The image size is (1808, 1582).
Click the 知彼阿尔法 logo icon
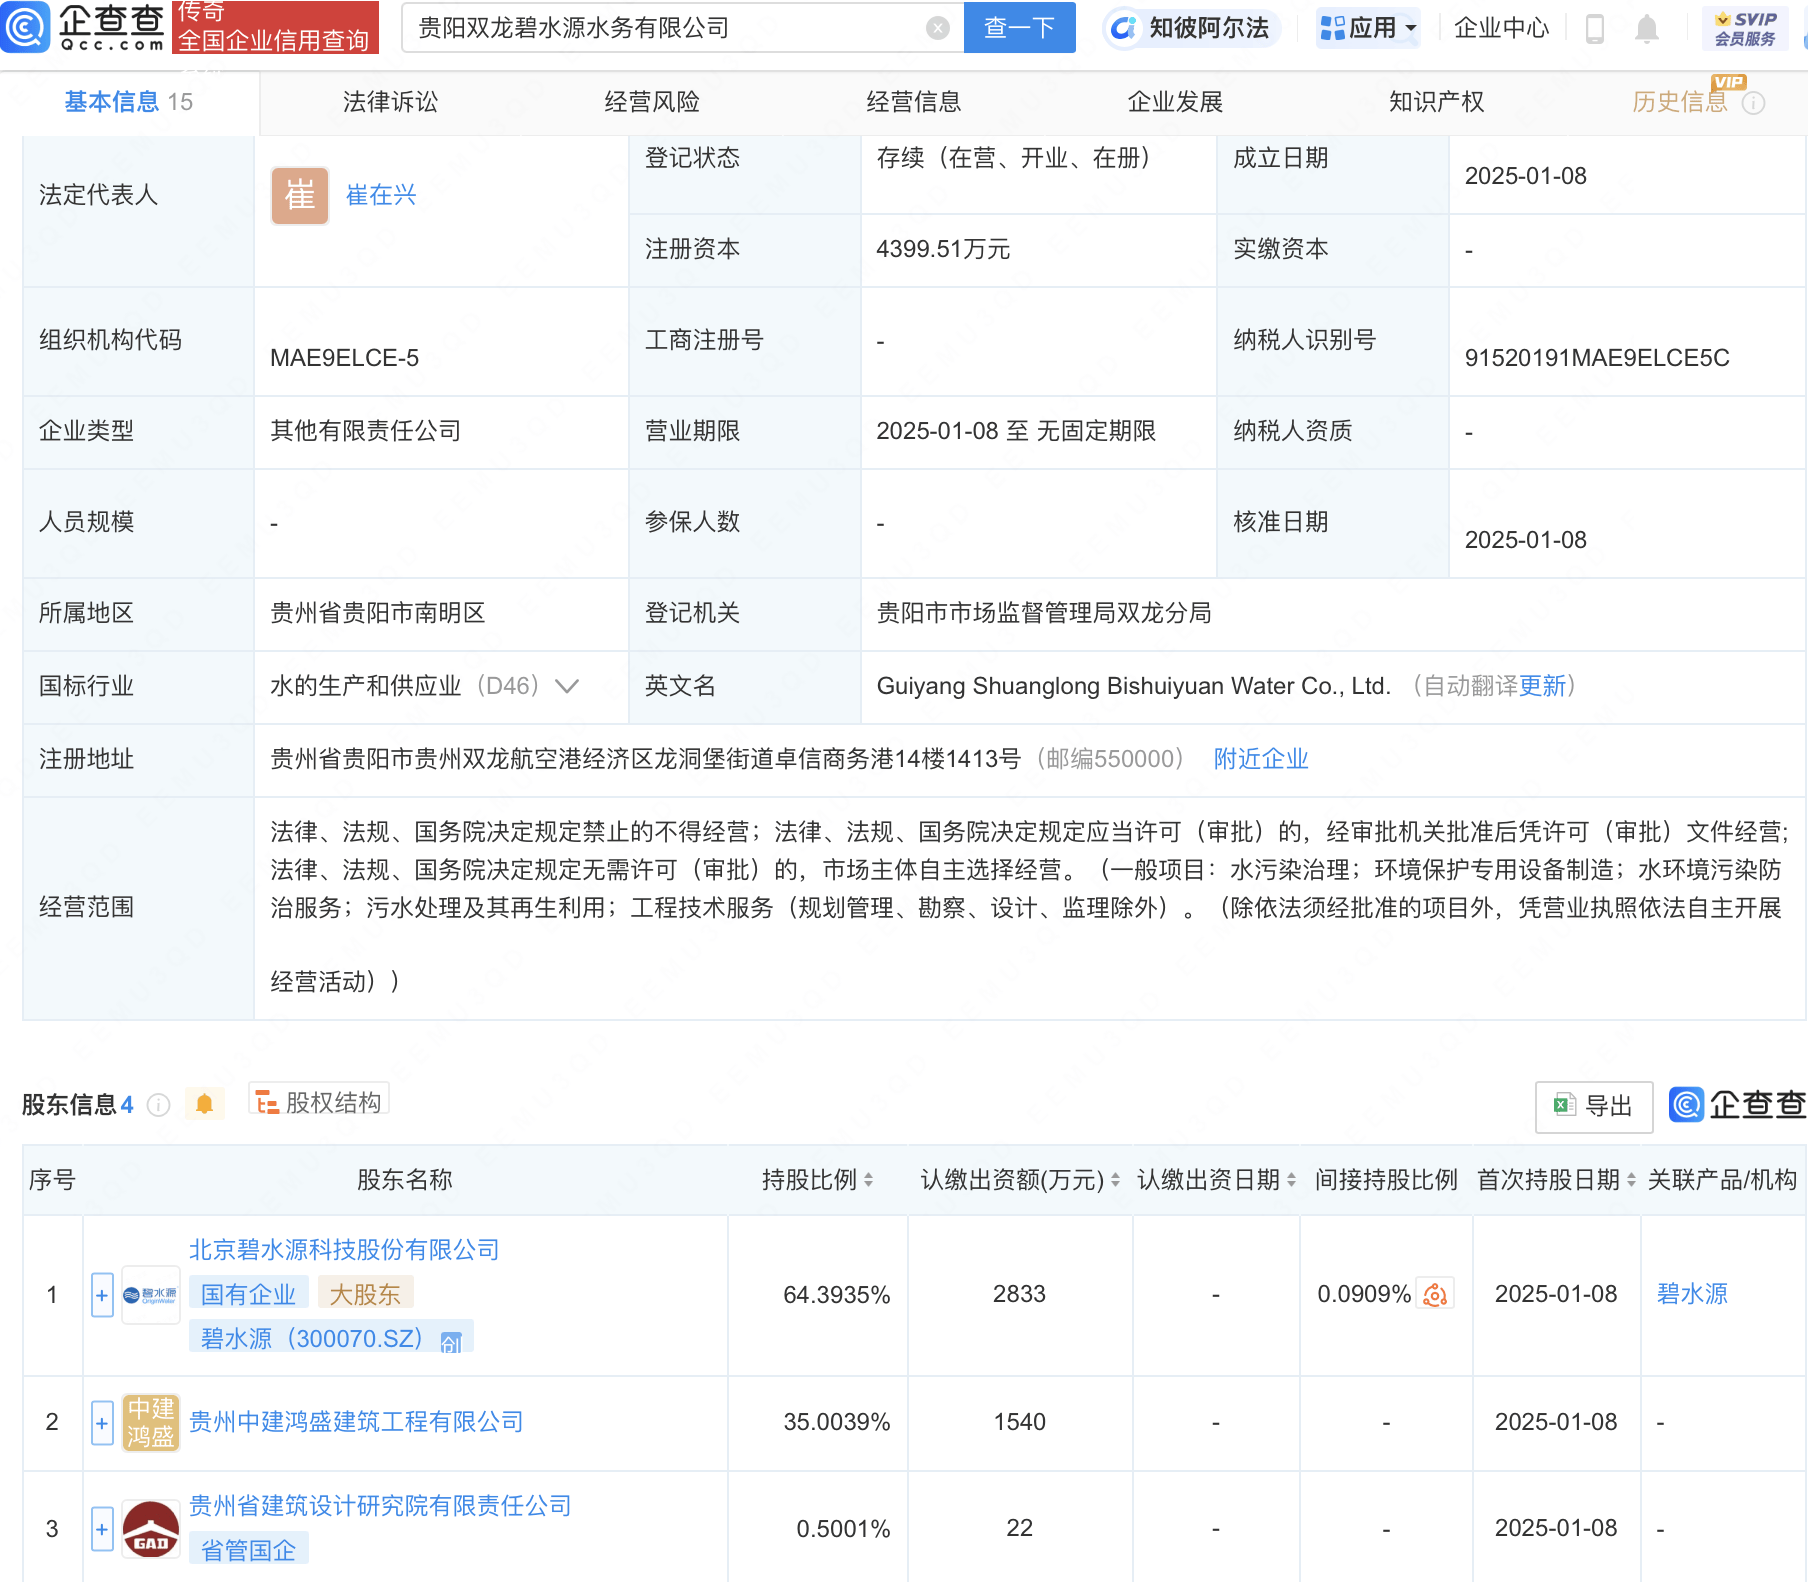[1124, 28]
